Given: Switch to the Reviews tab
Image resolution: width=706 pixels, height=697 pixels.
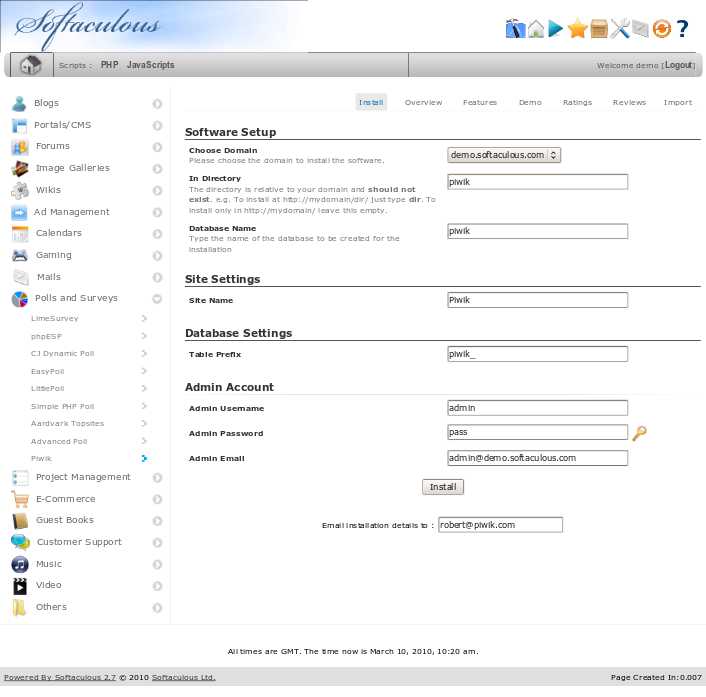Looking at the screenshot, I should pyautogui.click(x=629, y=102).
